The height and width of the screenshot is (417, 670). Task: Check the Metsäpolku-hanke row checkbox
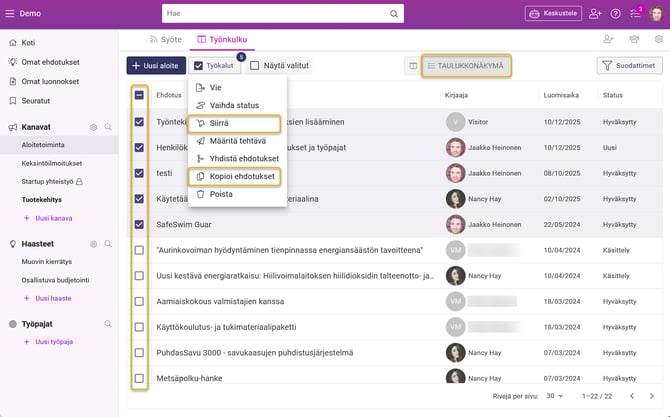click(139, 379)
